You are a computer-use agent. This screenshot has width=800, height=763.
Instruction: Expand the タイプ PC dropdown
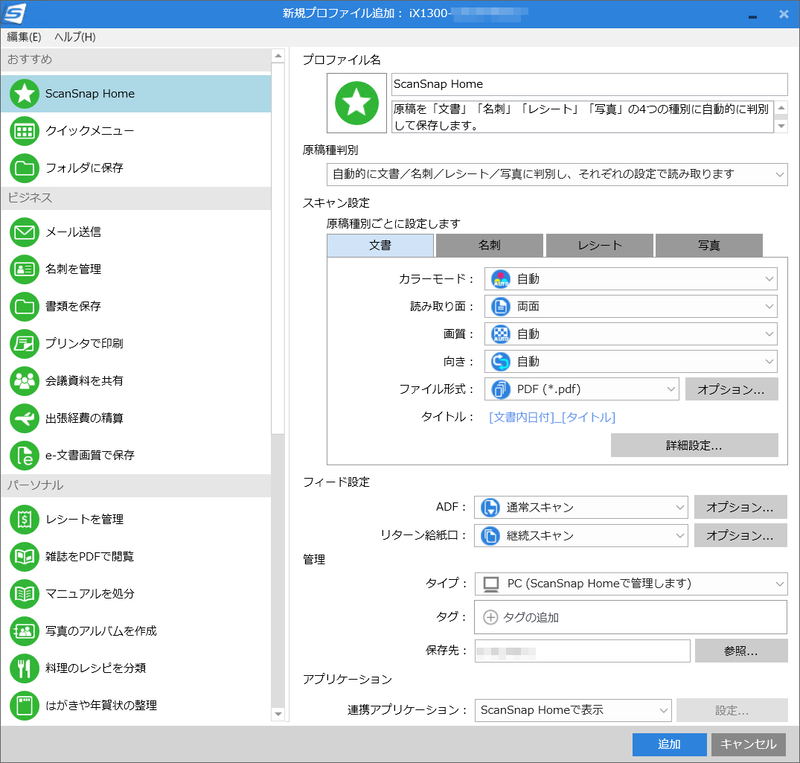[631, 584]
